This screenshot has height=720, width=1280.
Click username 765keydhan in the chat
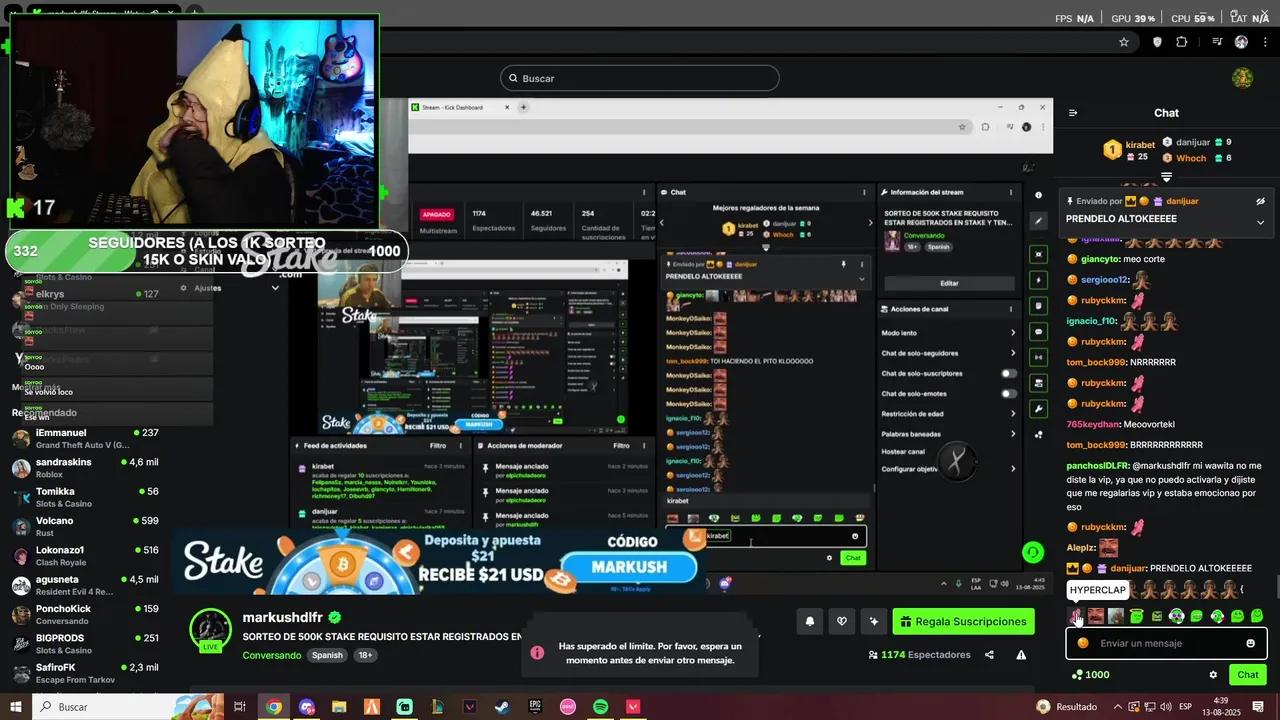click(1093, 424)
